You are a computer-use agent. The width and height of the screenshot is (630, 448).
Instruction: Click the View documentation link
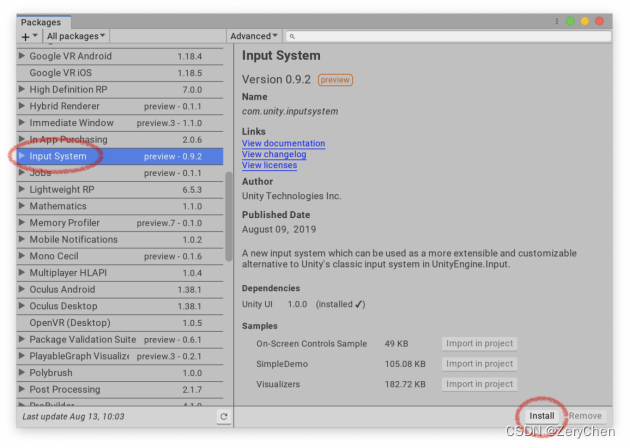click(x=283, y=143)
